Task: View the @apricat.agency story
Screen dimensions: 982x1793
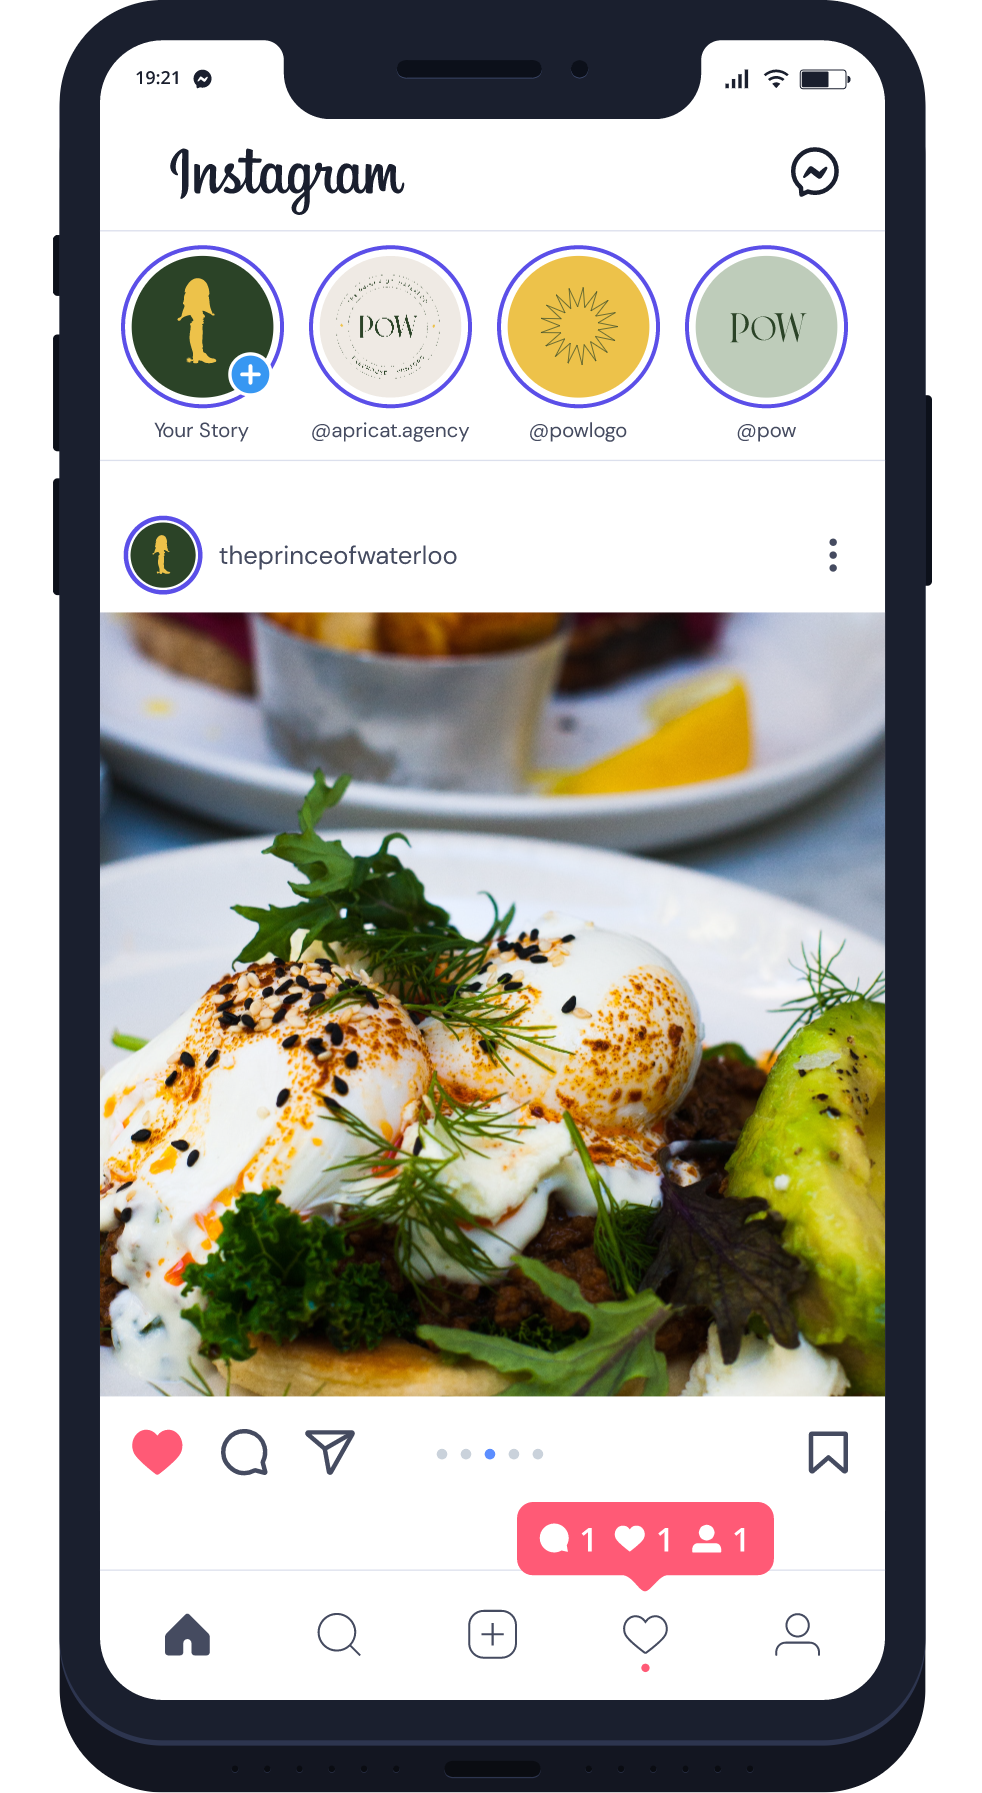Action: tap(390, 326)
